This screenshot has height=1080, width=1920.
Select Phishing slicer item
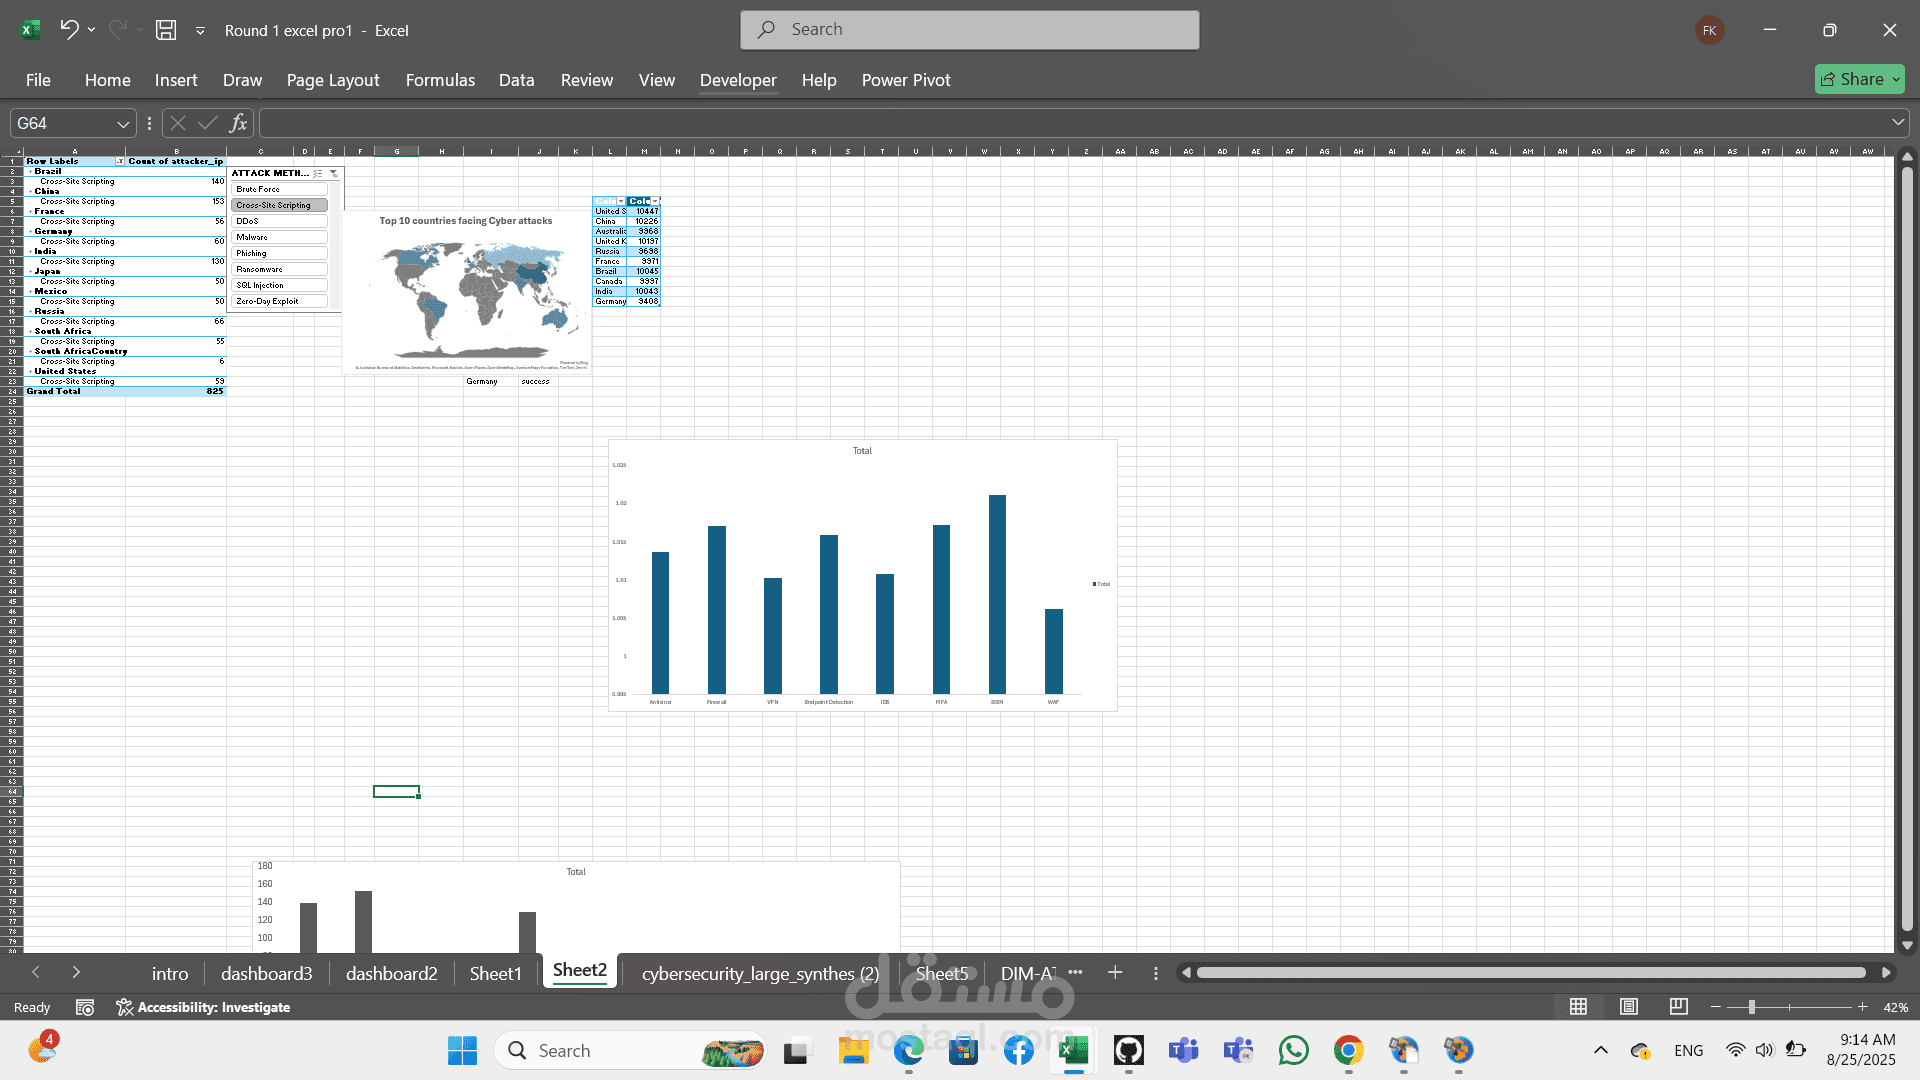(279, 253)
